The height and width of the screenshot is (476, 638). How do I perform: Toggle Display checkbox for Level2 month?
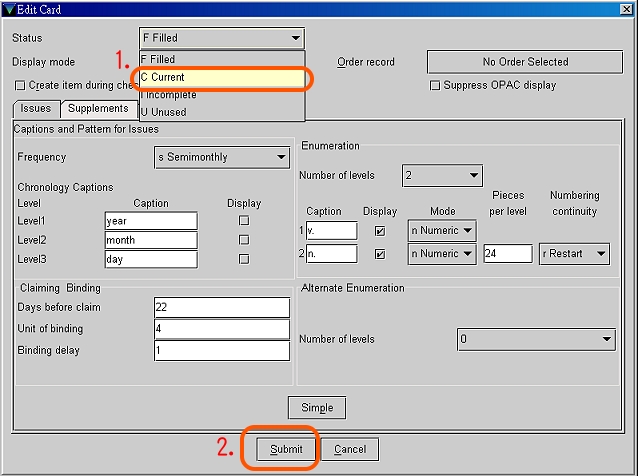[x=243, y=240]
